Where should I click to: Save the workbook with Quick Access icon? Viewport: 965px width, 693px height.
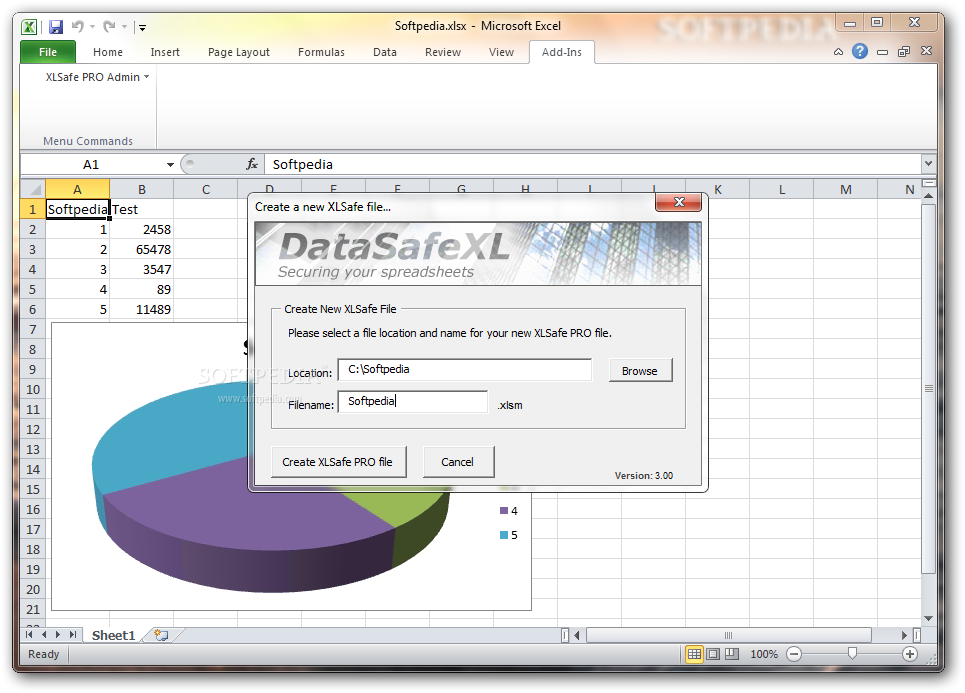pos(56,26)
